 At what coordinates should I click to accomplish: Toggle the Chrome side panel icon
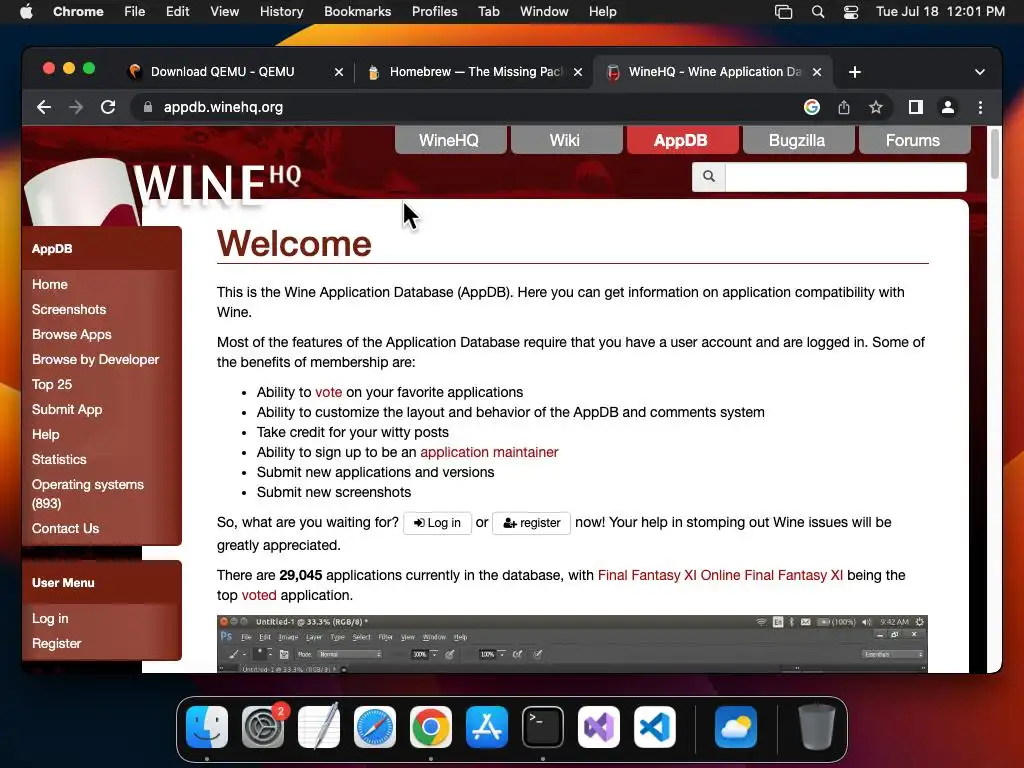[916, 107]
